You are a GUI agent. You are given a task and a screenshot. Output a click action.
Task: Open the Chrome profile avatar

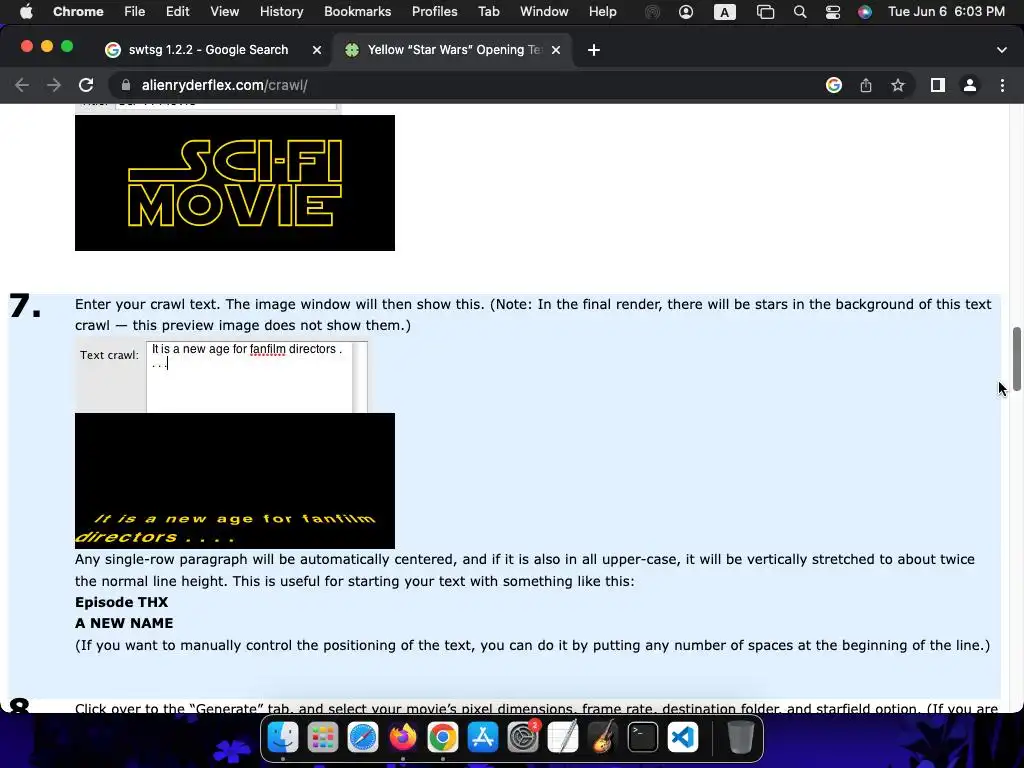[970, 85]
